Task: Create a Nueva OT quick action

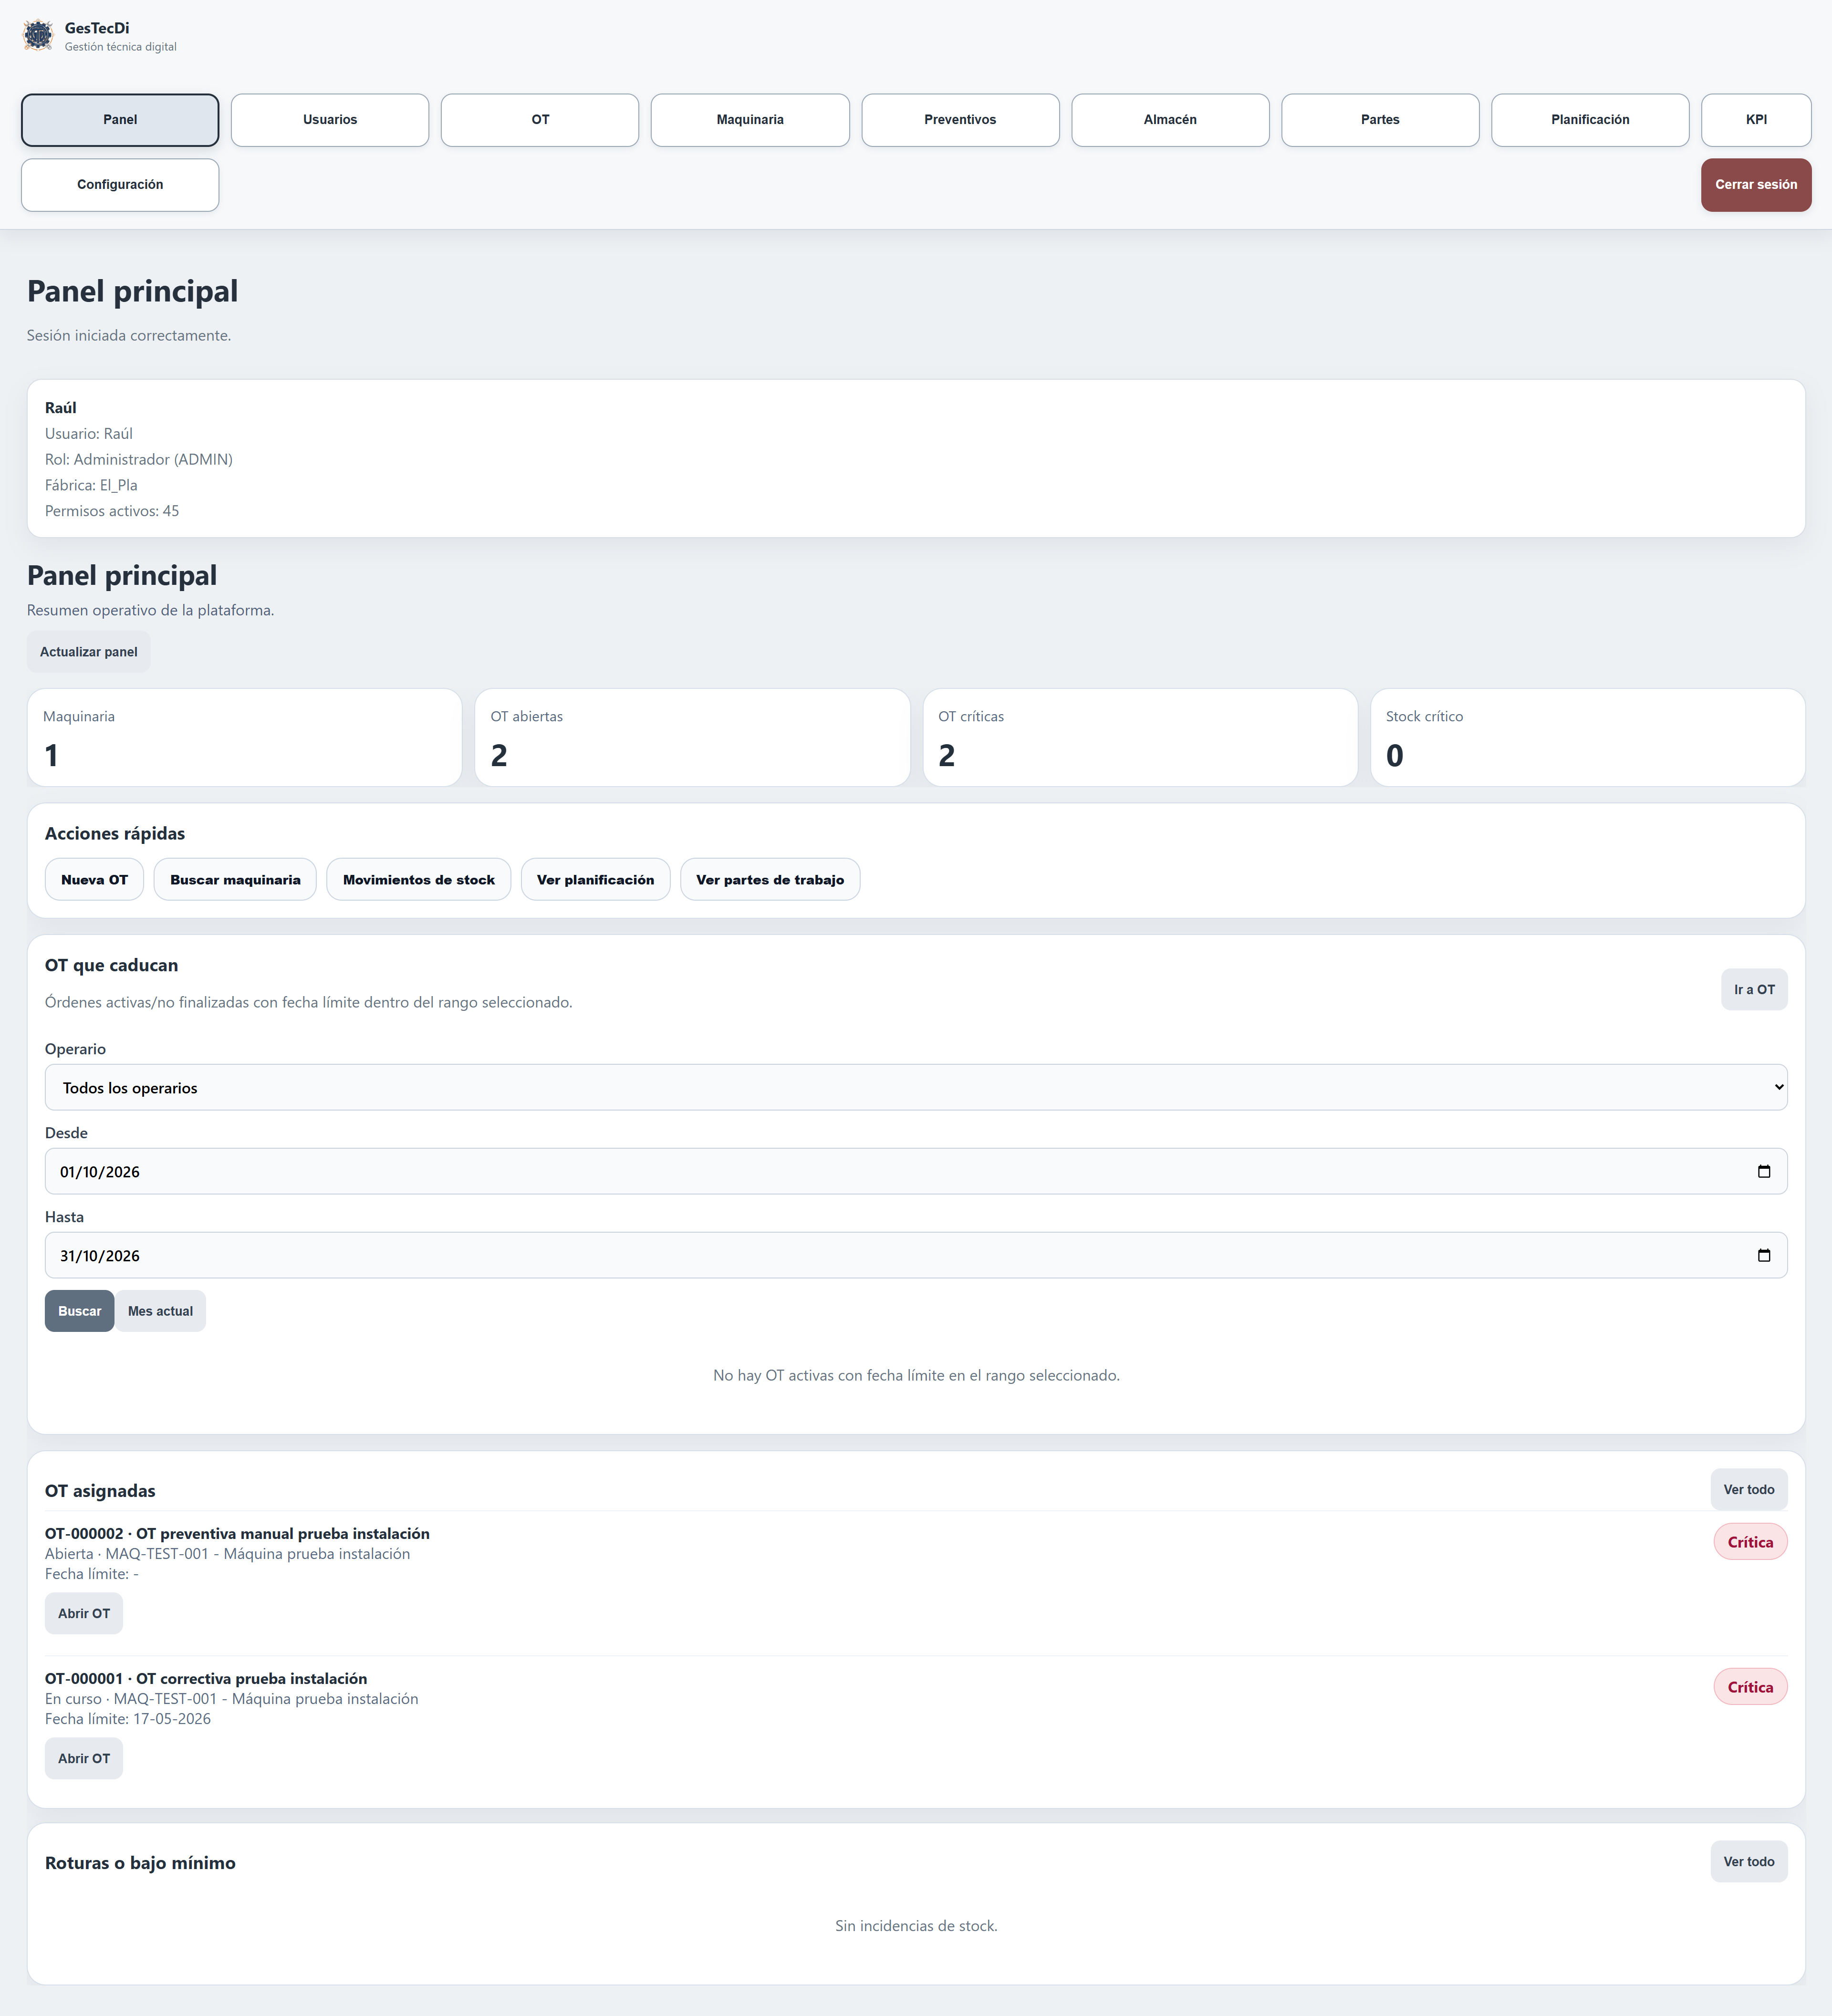Action: (x=94, y=879)
